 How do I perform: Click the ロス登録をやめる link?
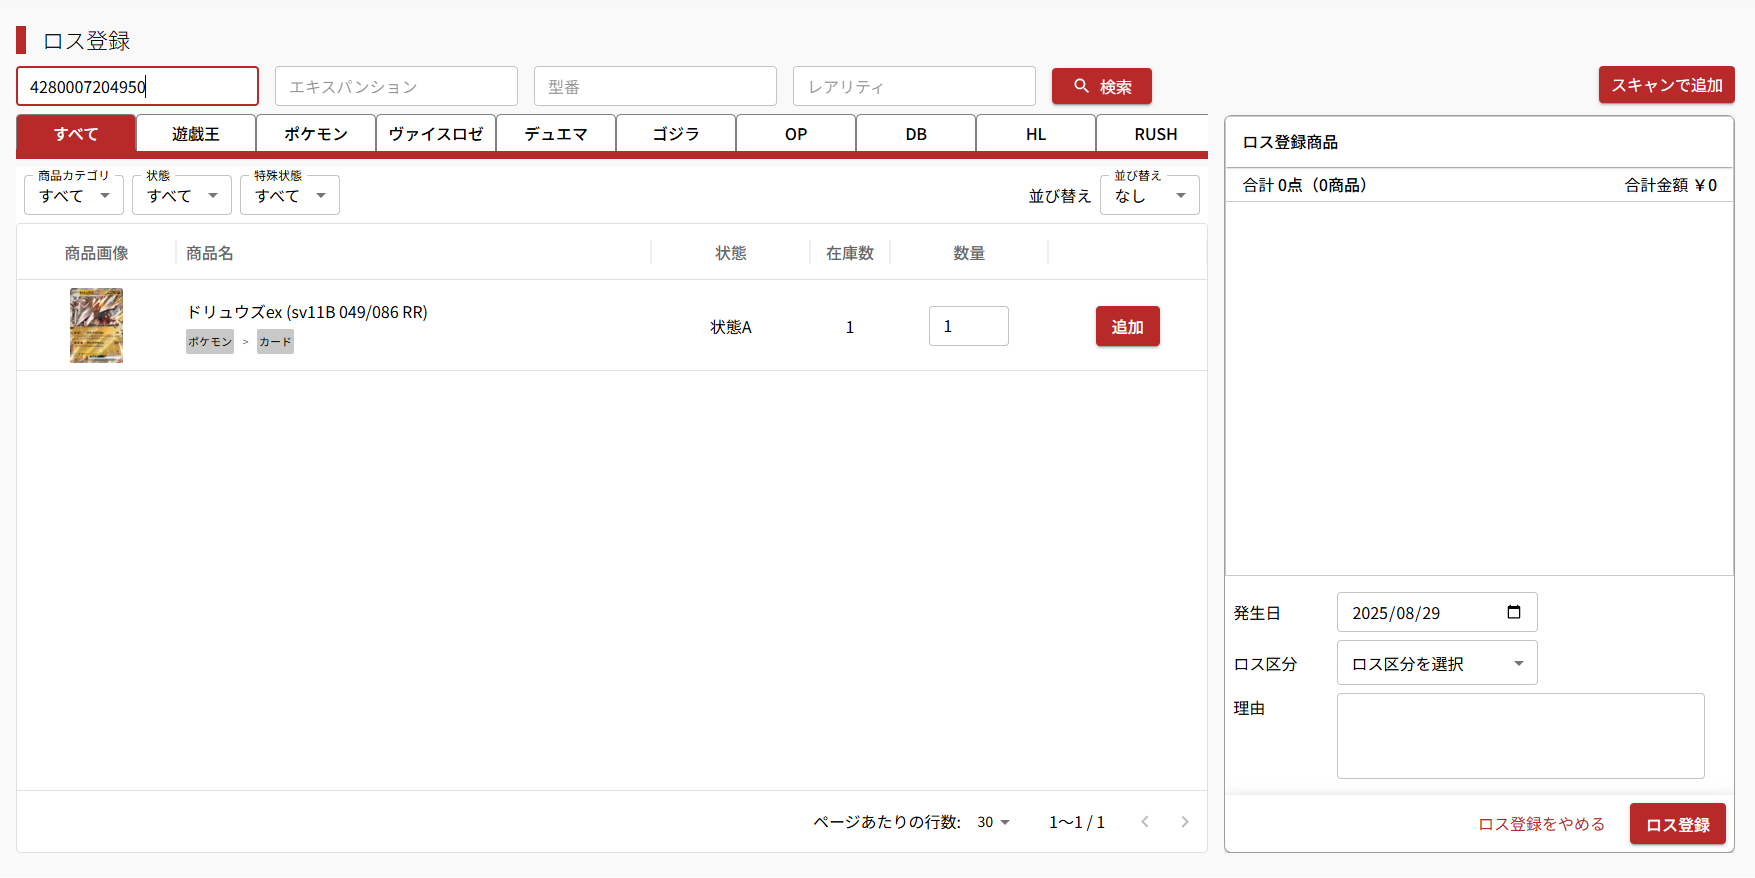pos(1541,824)
